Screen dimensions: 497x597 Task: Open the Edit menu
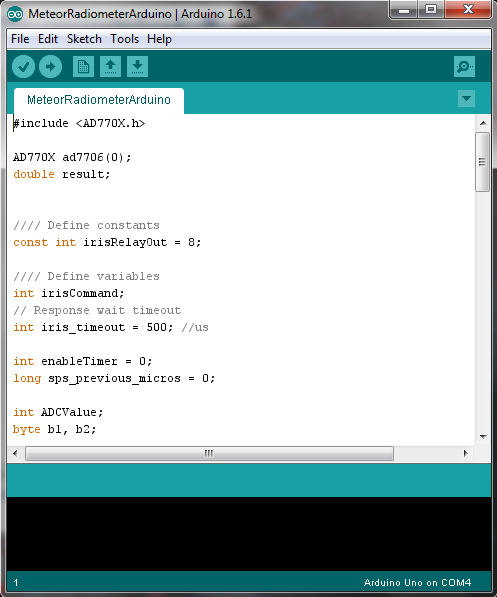click(x=48, y=39)
